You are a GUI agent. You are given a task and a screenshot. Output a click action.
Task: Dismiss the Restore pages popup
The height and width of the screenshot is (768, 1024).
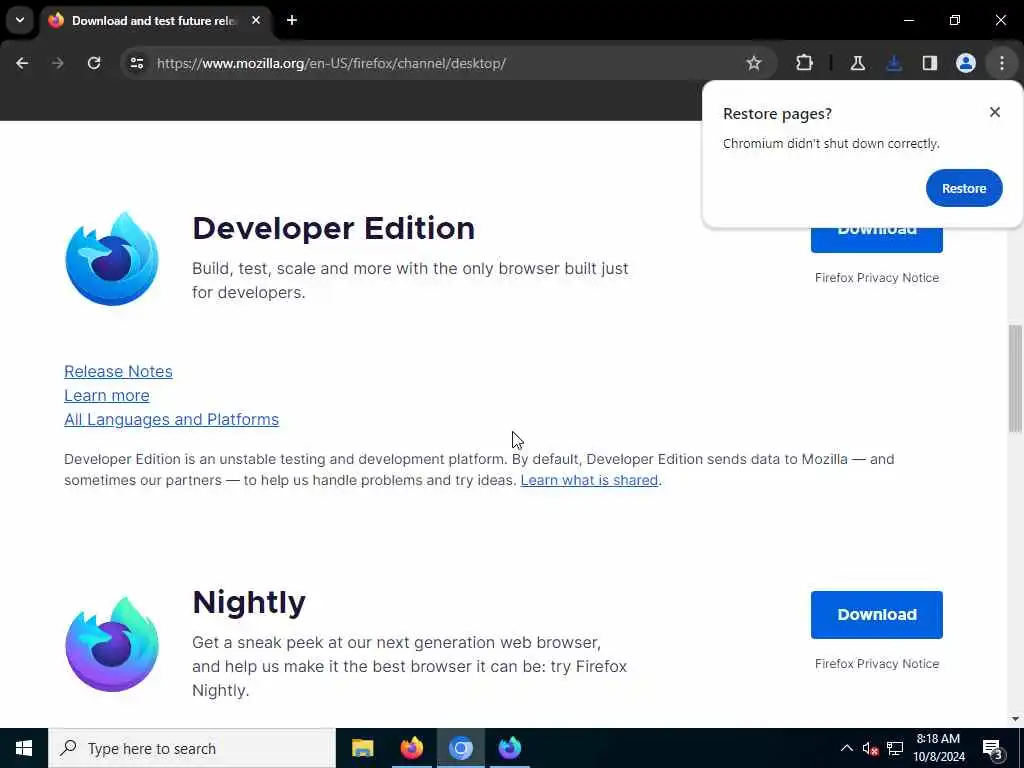point(995,112)
